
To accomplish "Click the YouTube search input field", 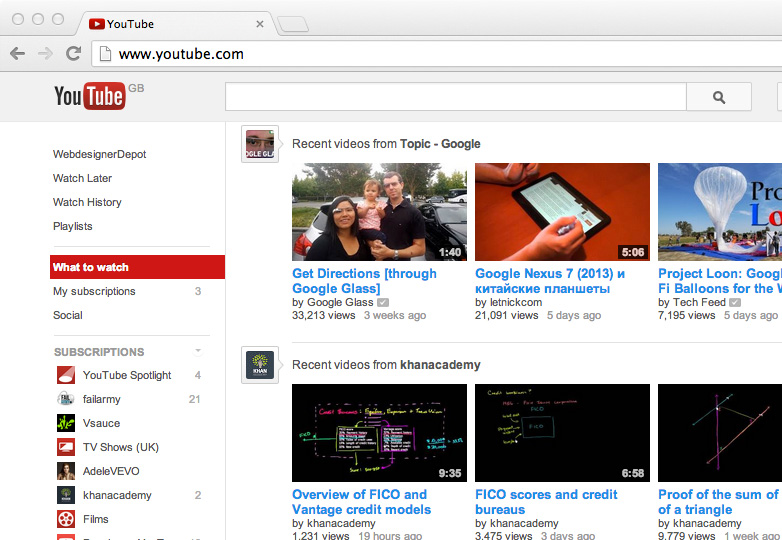I will tap(455, 97).
